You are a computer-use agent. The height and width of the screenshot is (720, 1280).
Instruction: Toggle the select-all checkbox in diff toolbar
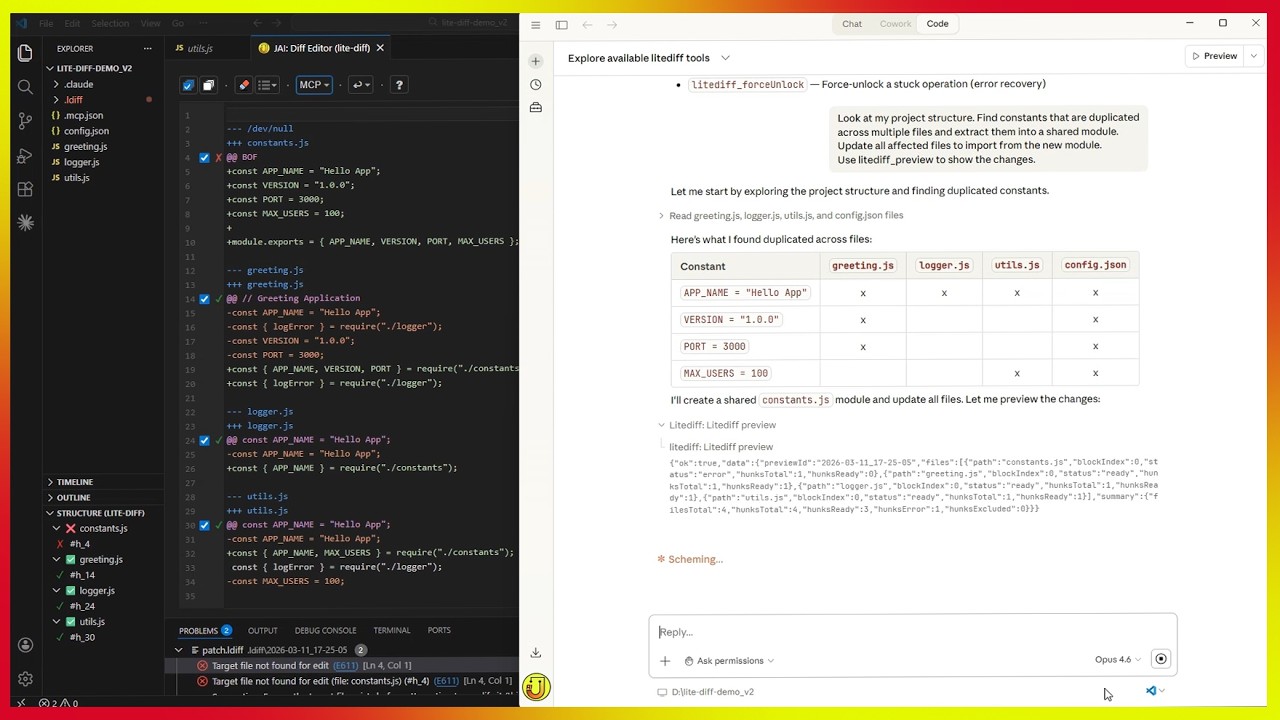[188, 85]
